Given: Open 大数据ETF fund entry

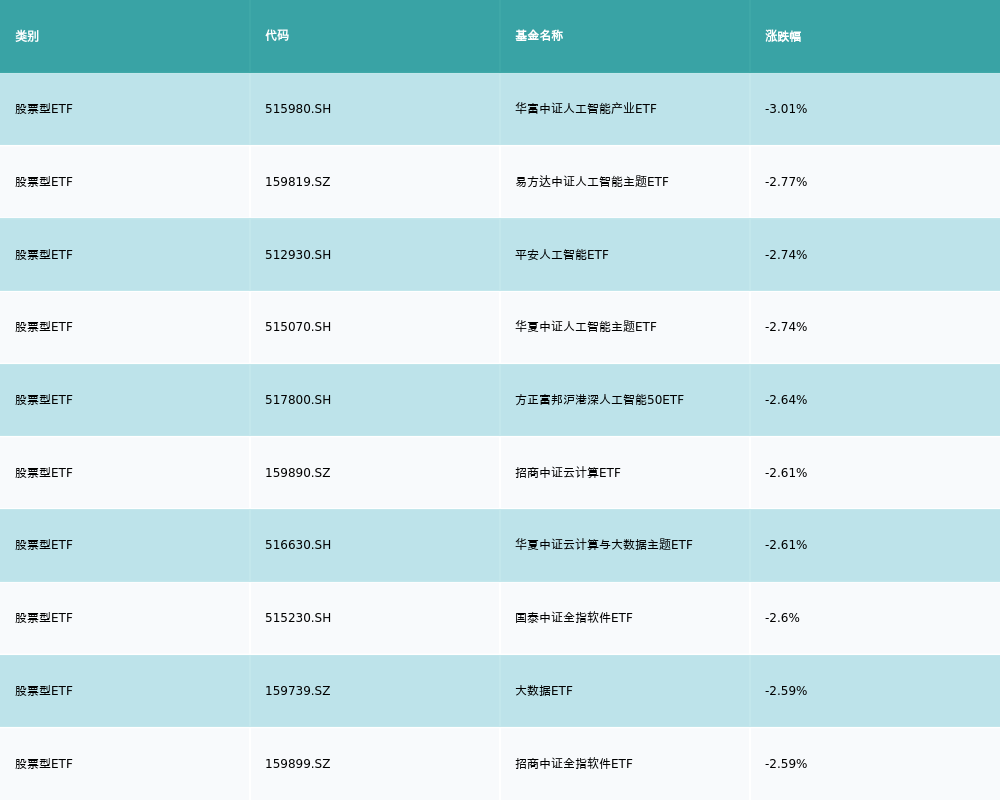Looking at the screenshot, I should point(544,691).
